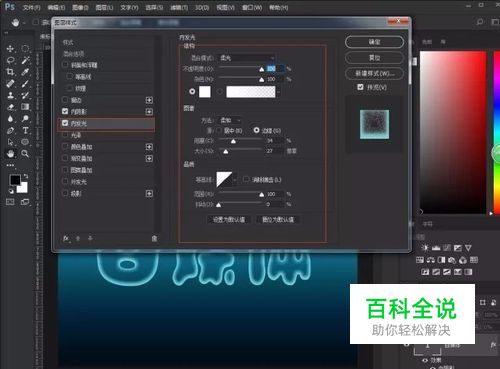
Task: Select the Dodge tool
Action: click(25, 119)
